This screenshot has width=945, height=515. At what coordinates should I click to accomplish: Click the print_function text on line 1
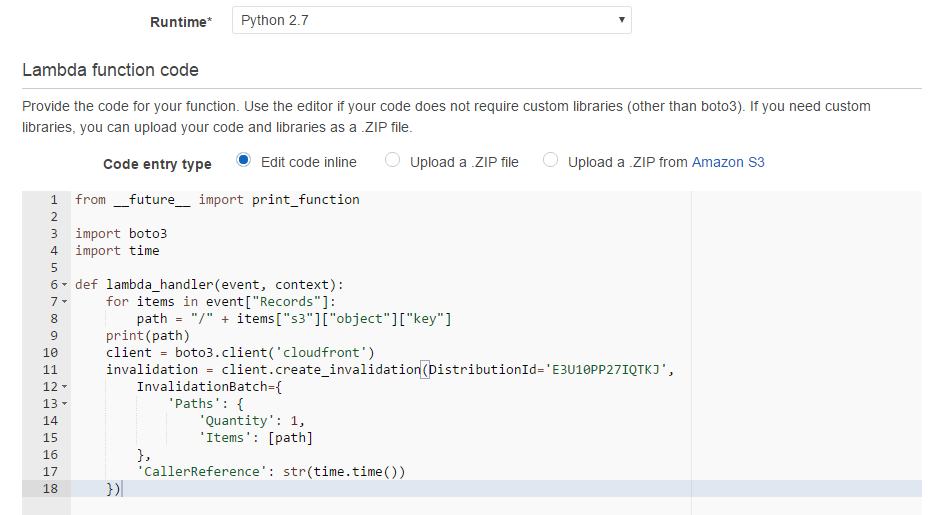[306, 200]
